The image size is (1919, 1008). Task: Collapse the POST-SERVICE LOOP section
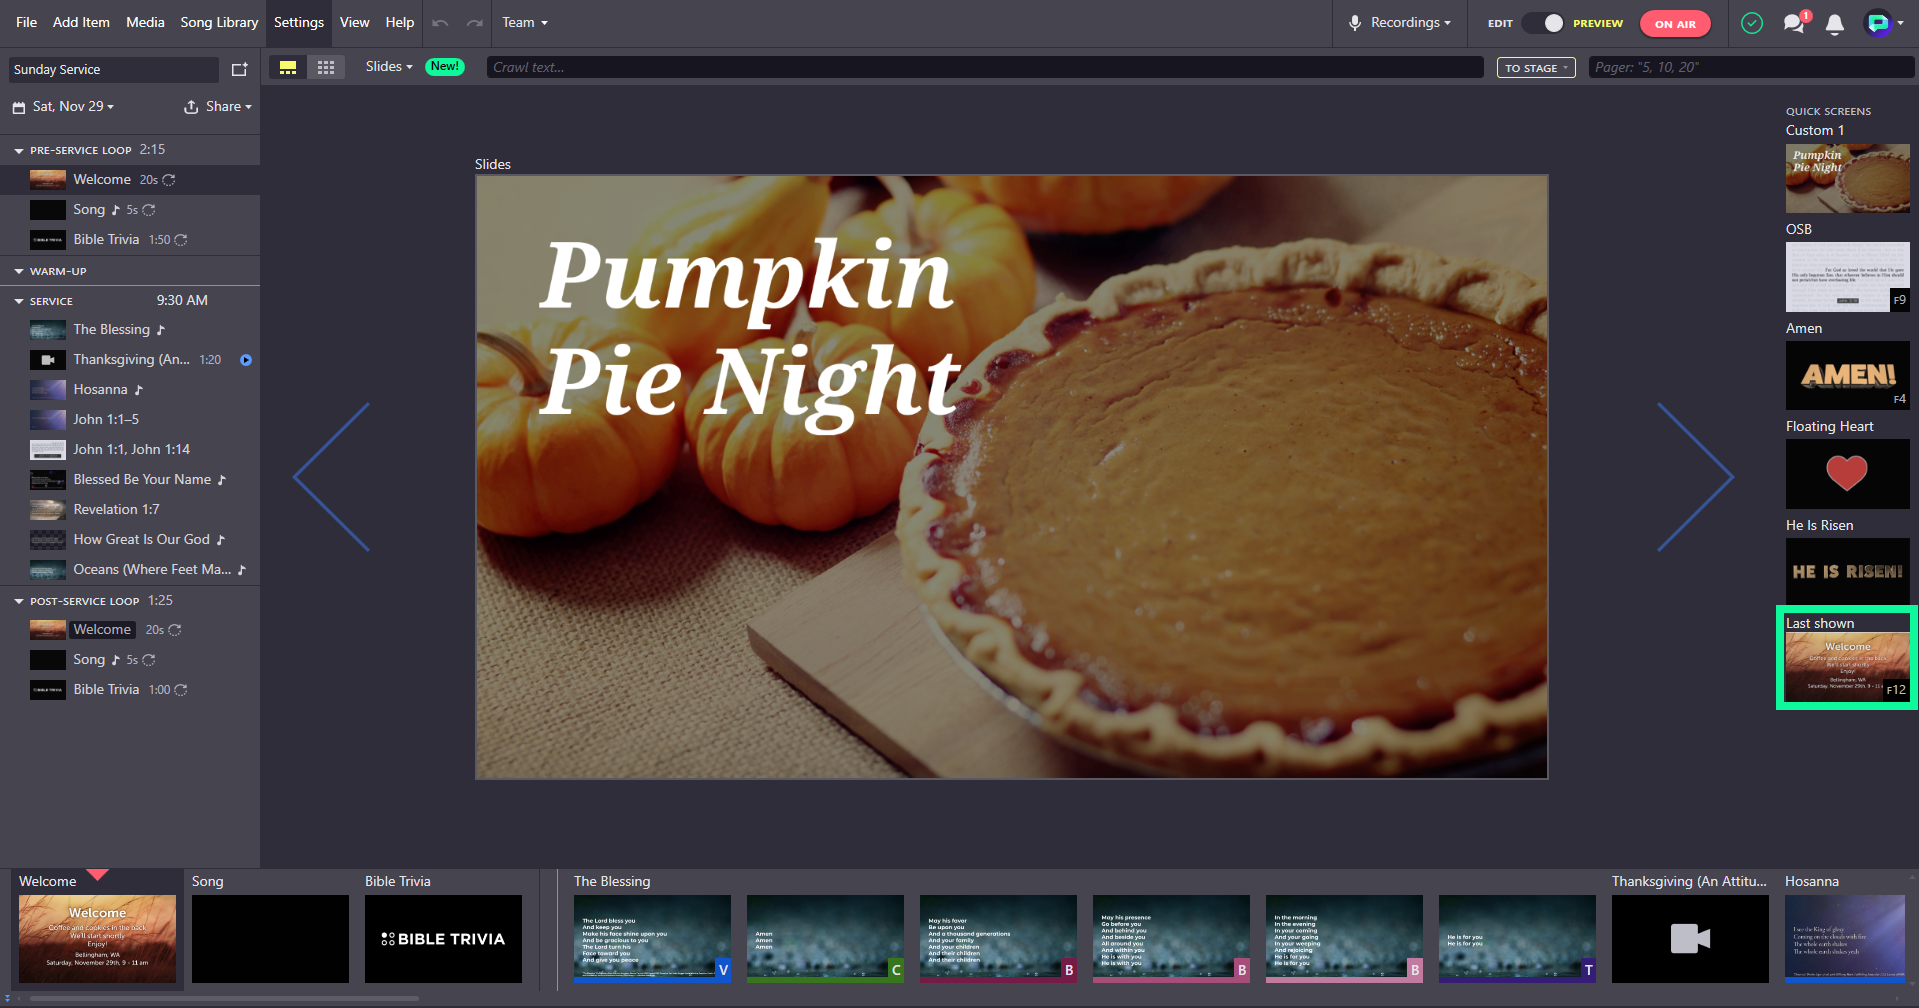click(x=19, y=602)
